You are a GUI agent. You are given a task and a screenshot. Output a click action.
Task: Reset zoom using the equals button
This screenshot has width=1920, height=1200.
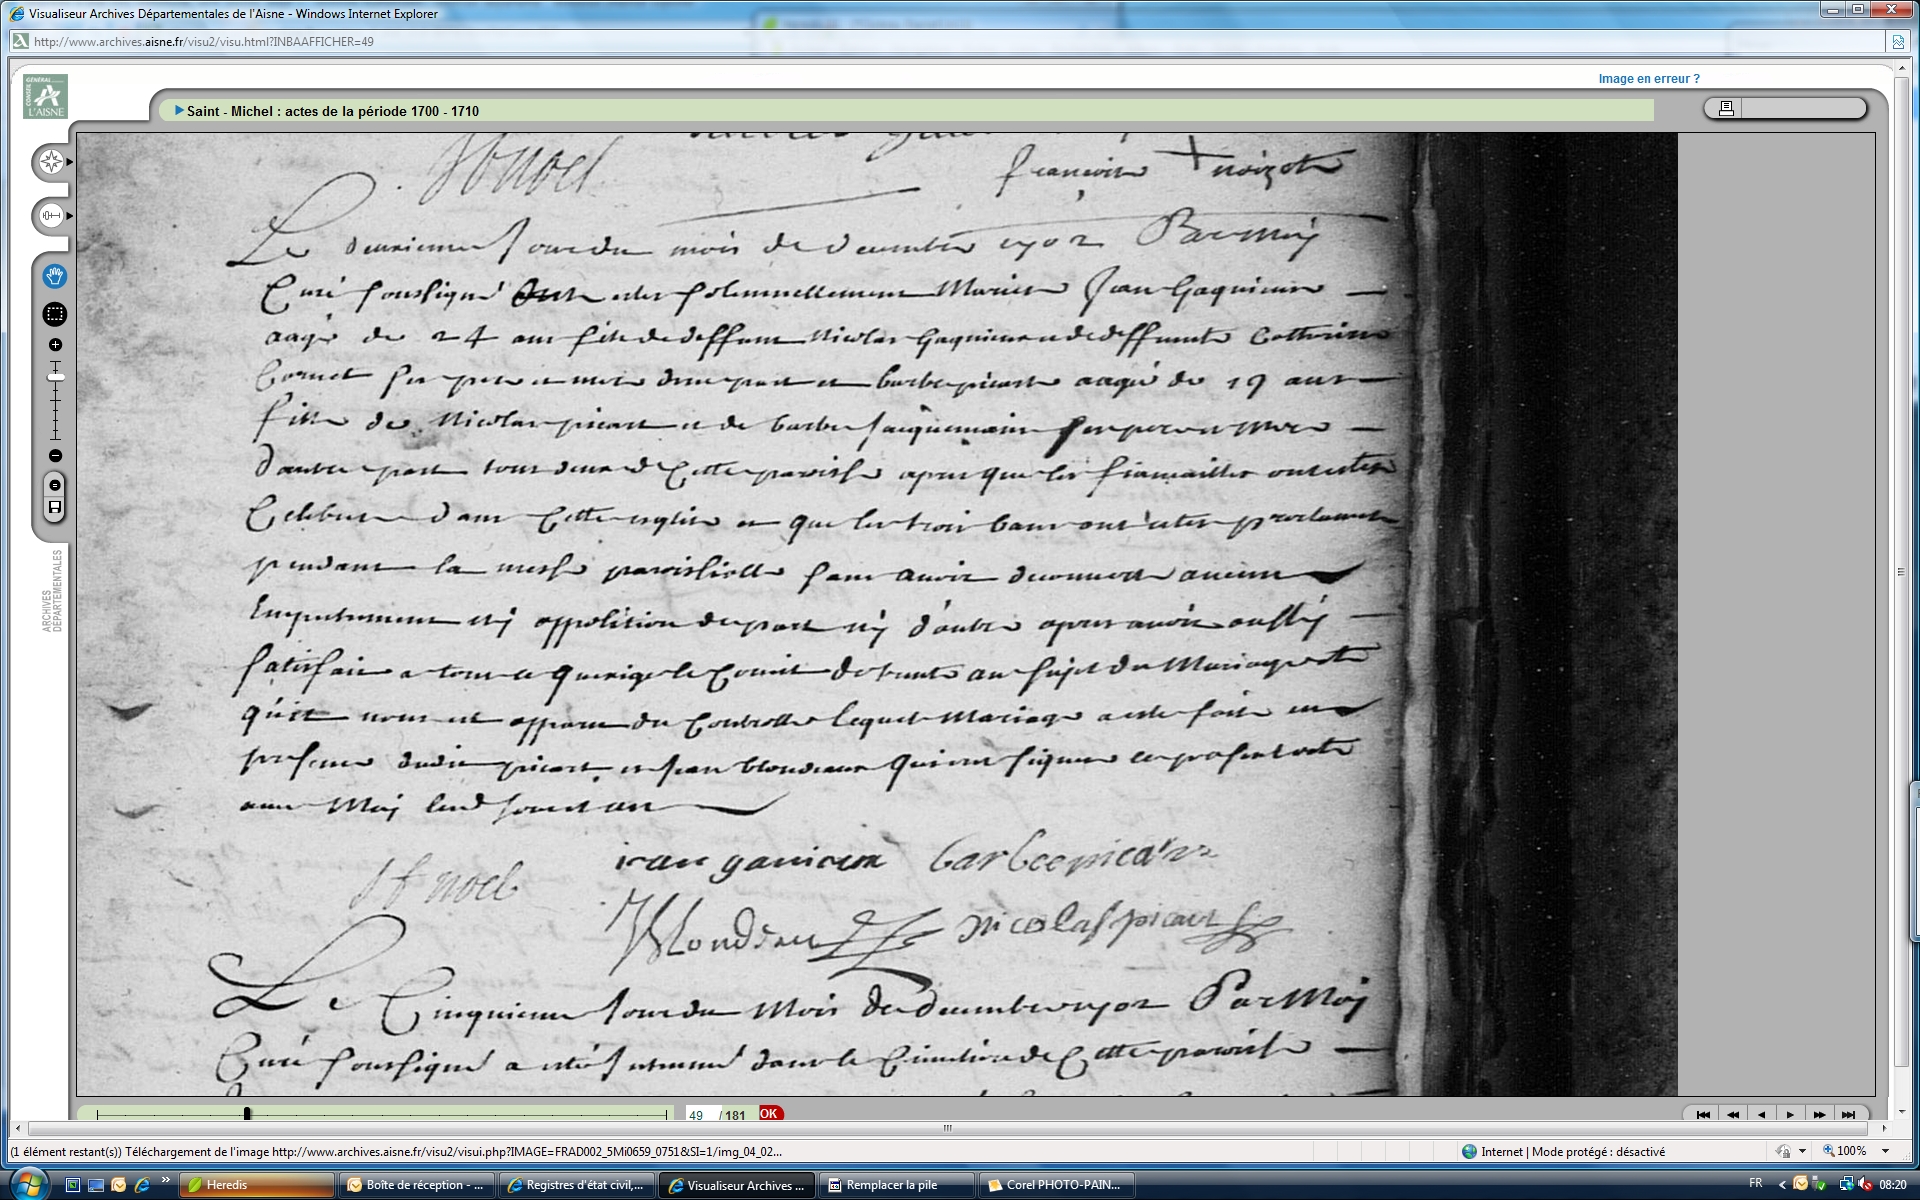click(x=55, y=485)
